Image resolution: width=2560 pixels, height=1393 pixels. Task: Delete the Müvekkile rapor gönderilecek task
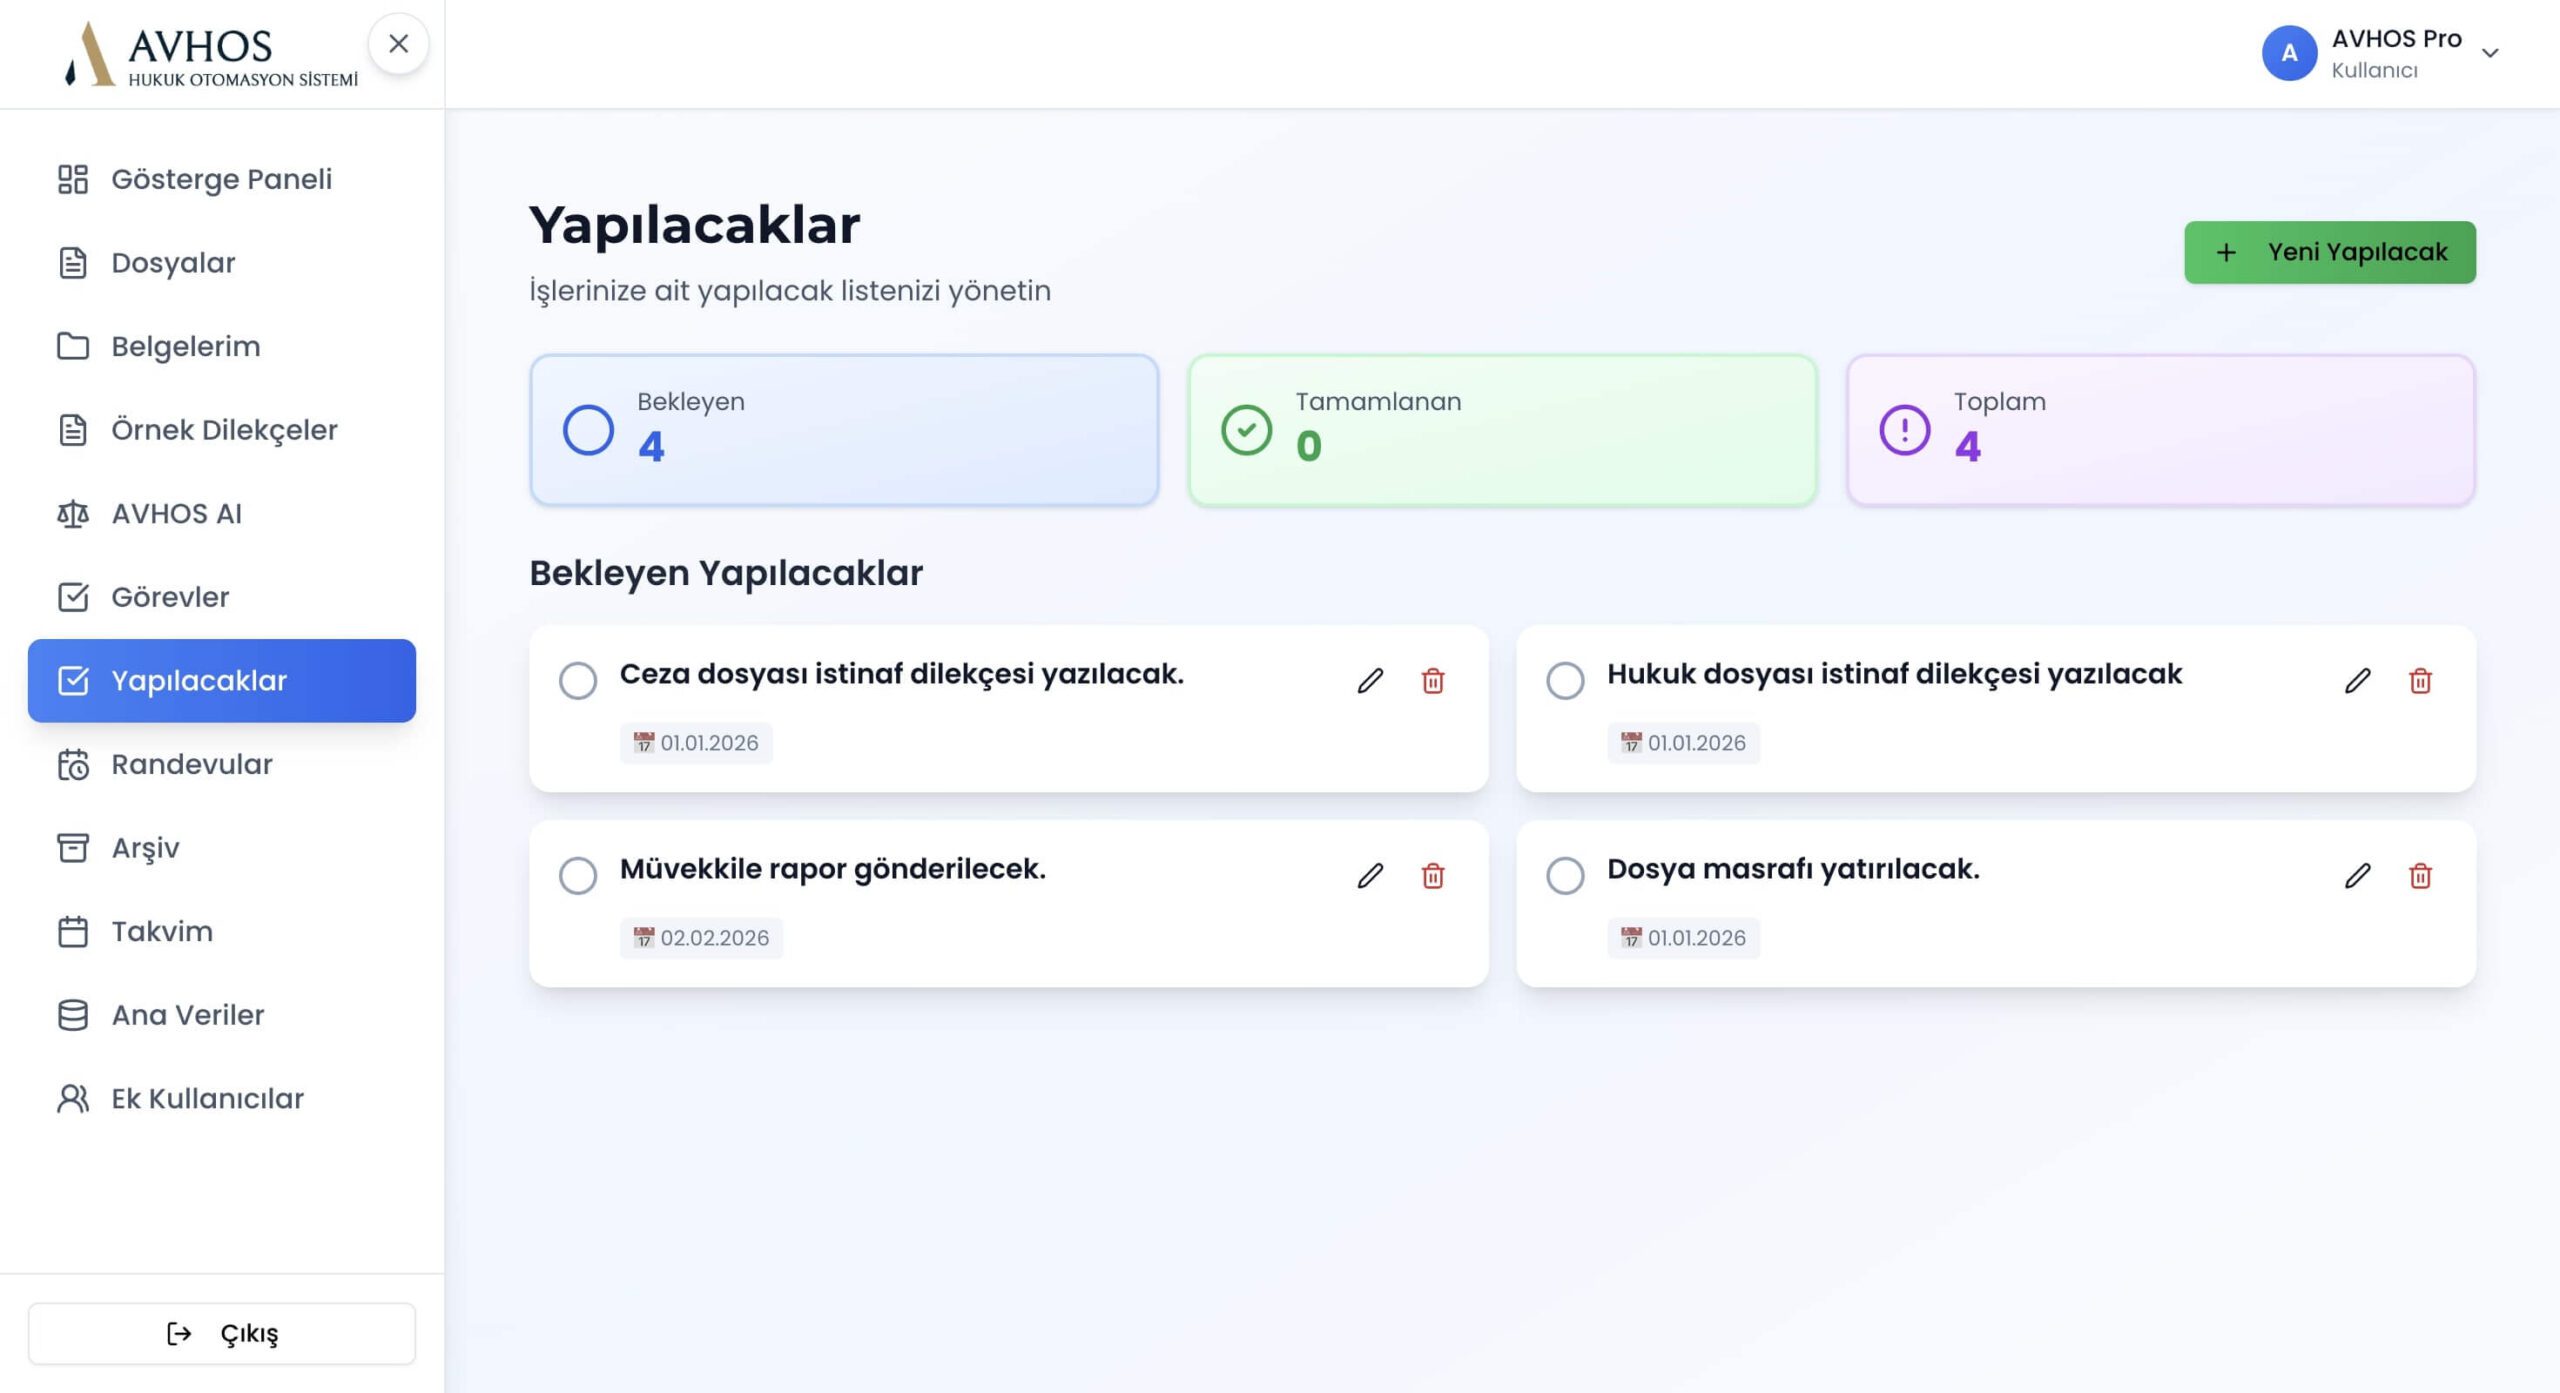click(x=1433, y=876)
